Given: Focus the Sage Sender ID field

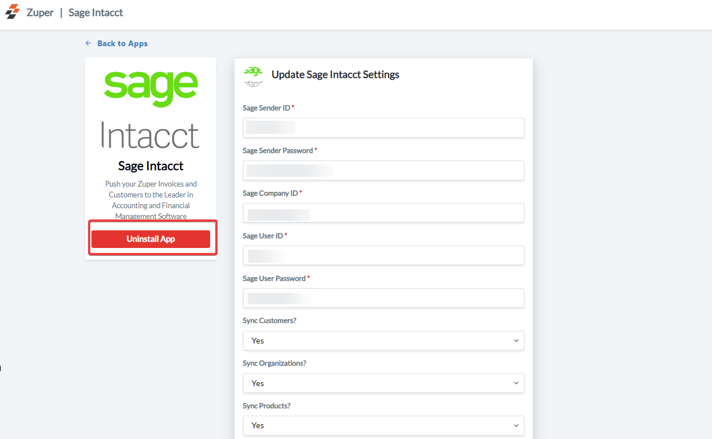Looking at the screenshot, I should point(383,128).
